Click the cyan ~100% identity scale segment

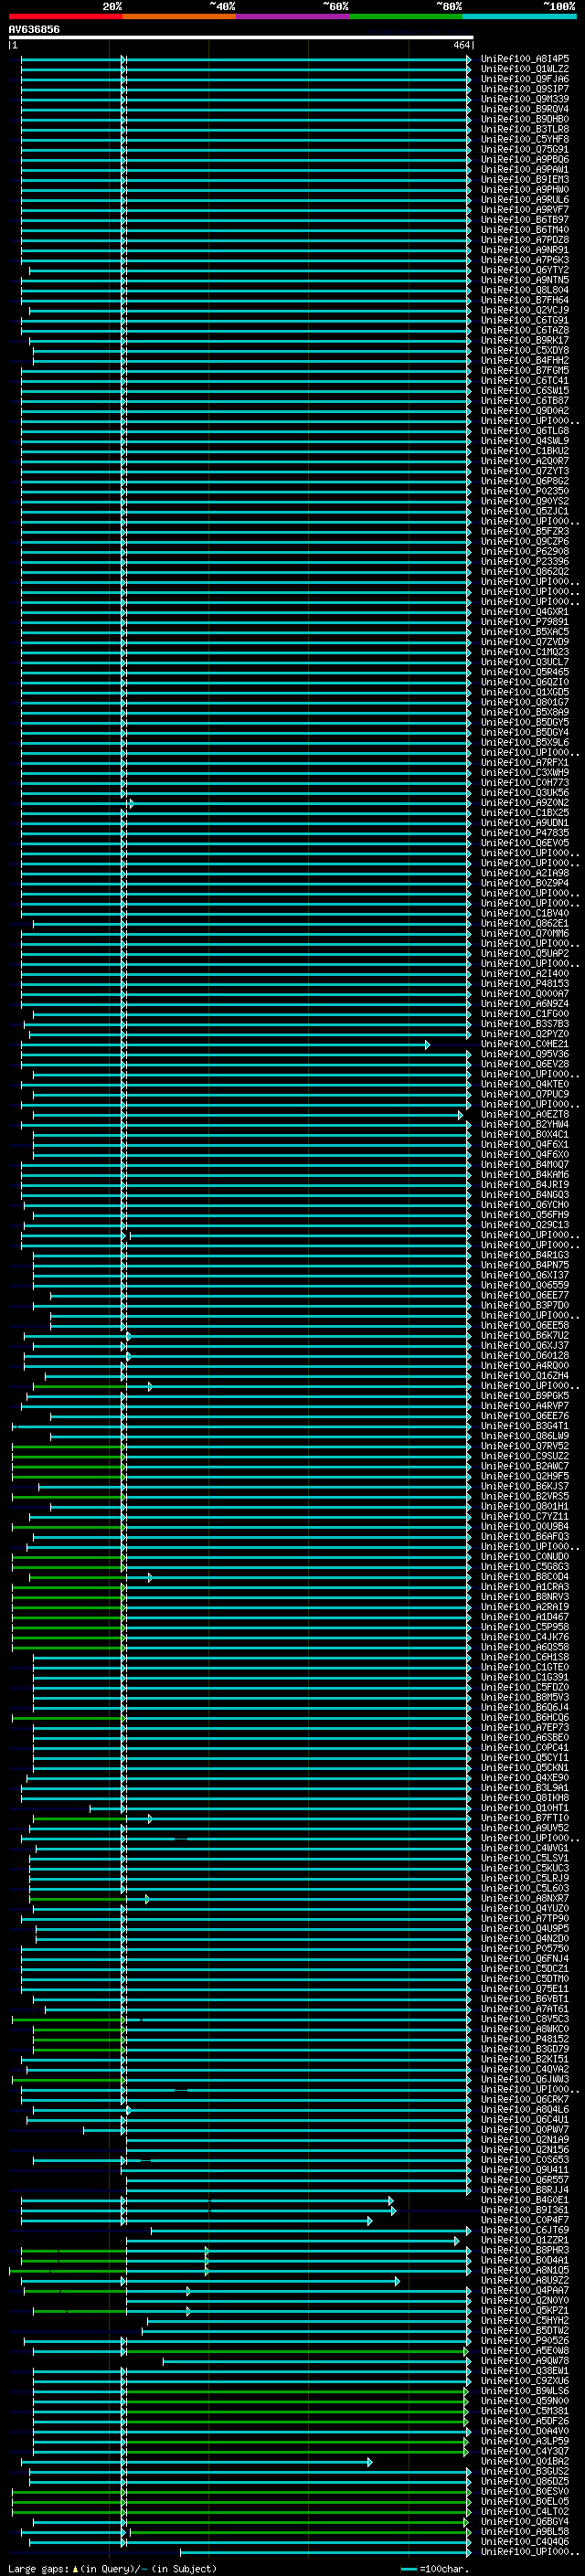(519, 16)
